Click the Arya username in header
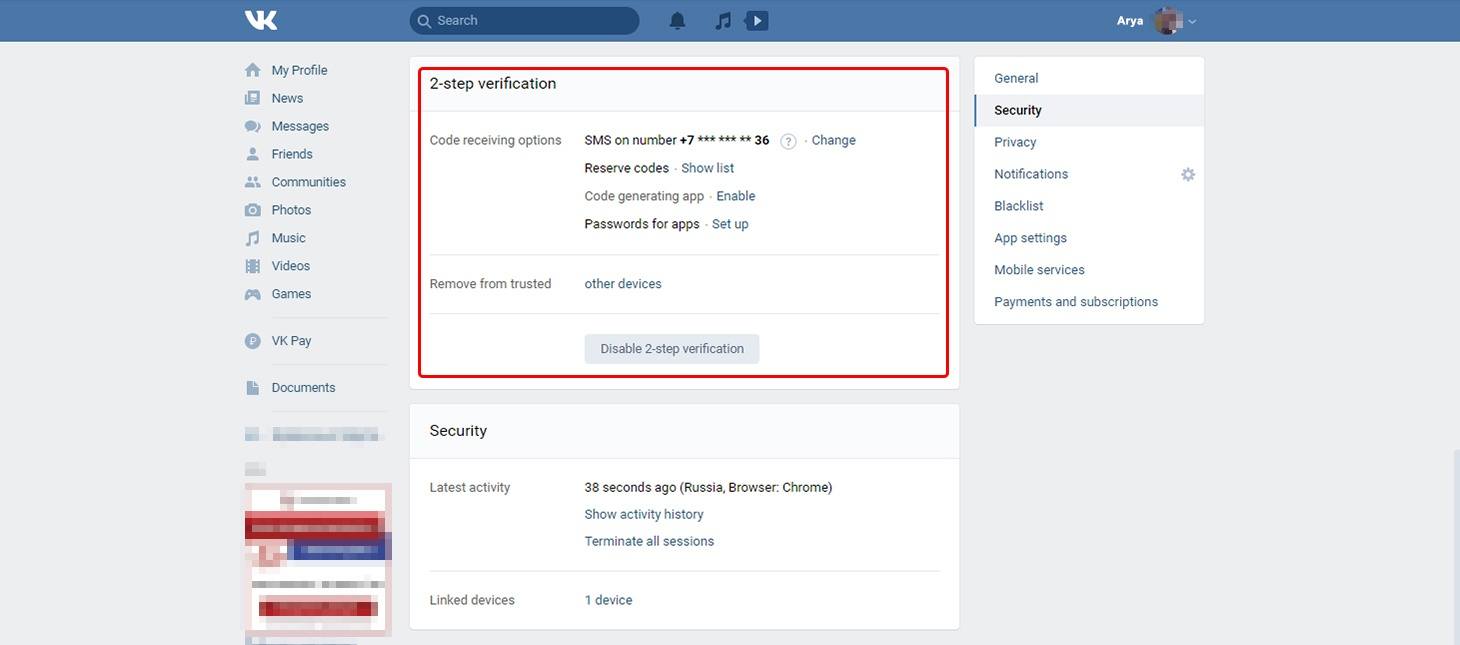The width and height of the screenshot is (1460, 645). [x=1130, y=21]
